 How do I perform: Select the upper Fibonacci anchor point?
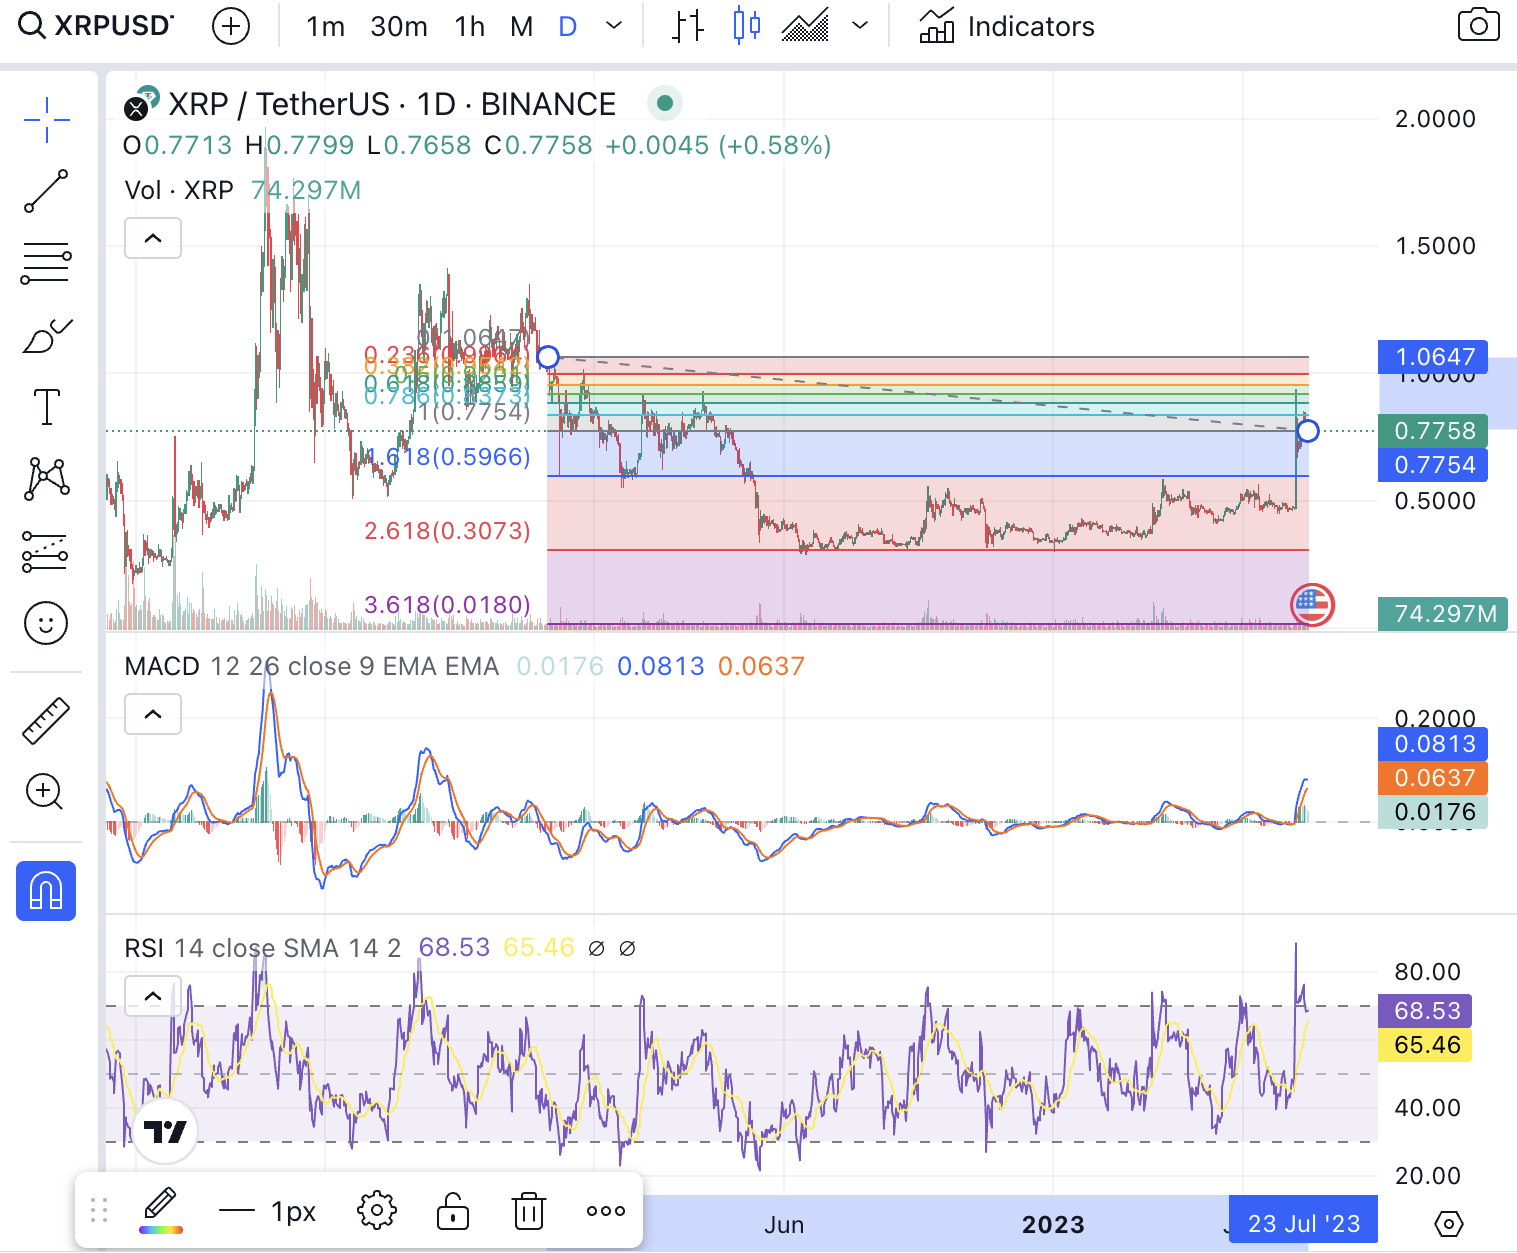548,357
